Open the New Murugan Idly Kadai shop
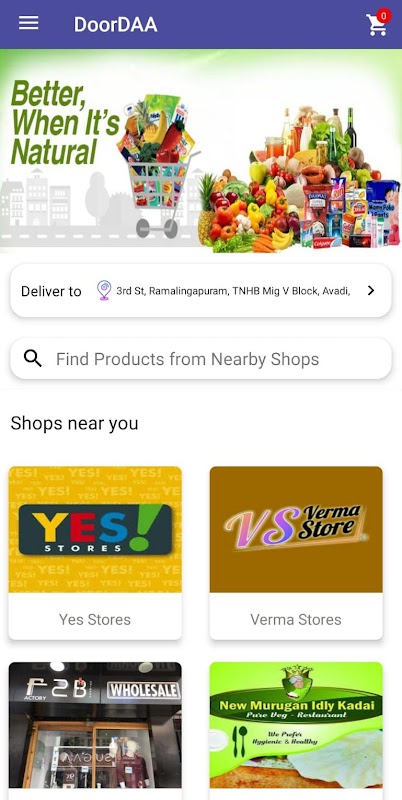Screen dimensions: 402x800 point(296,725)
